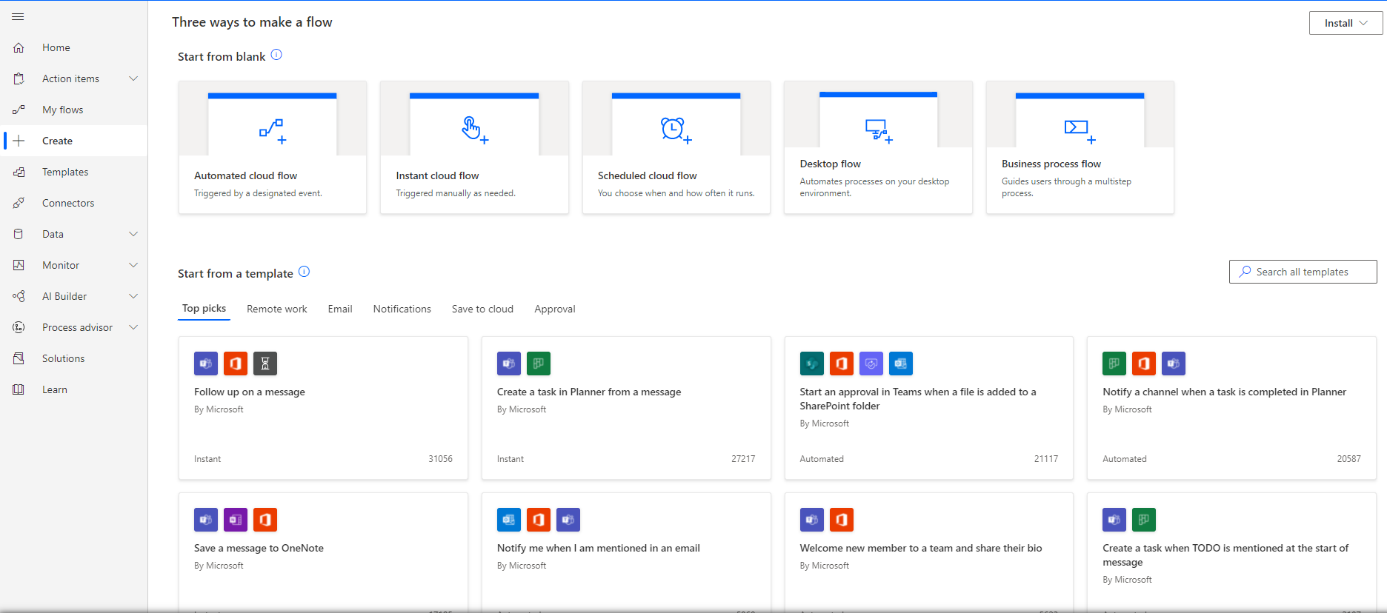Go to Templates in the sidebar

[74, 172]
